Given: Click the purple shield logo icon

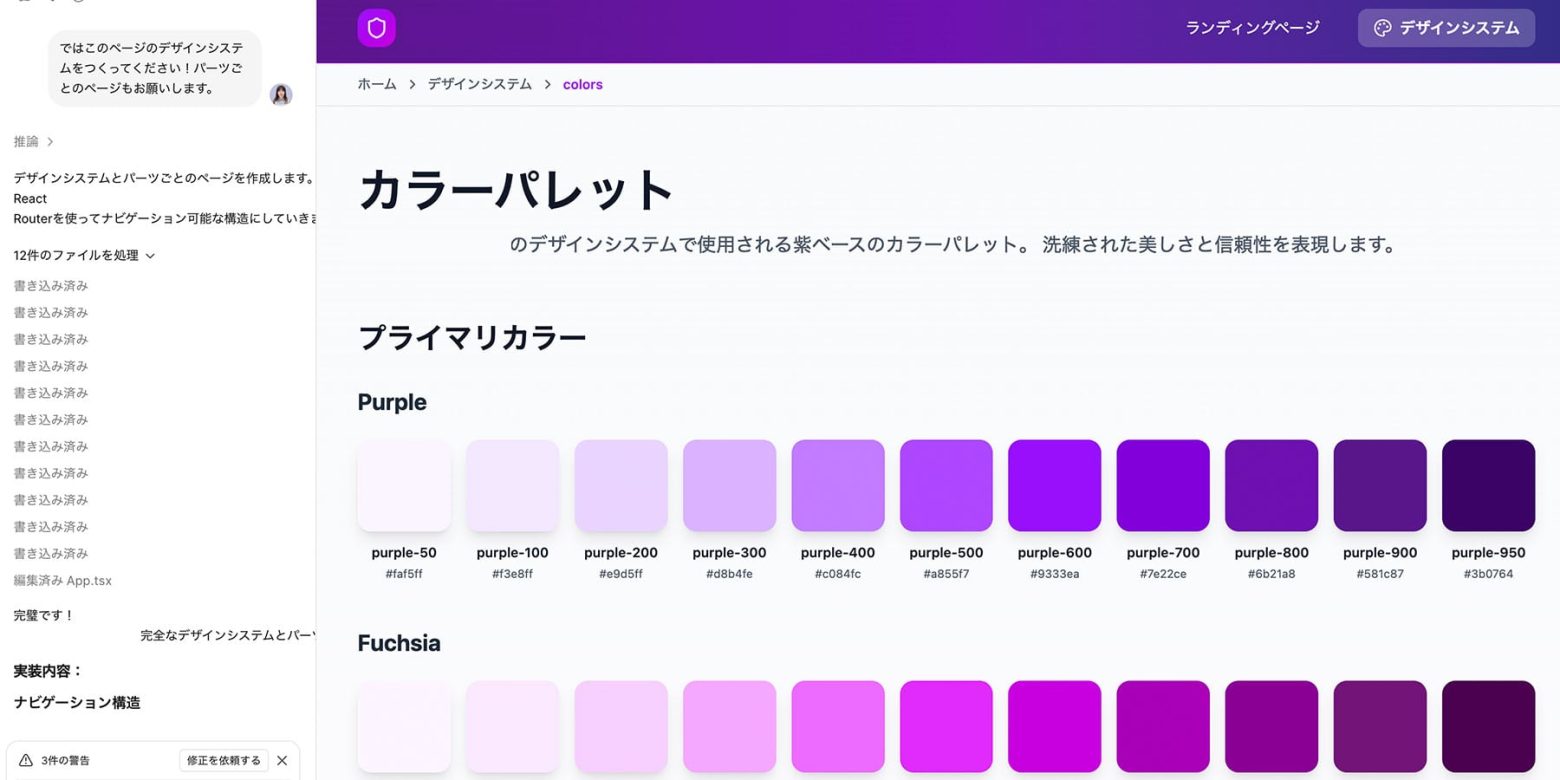Looking at the screenshot, I should (376, 28).
